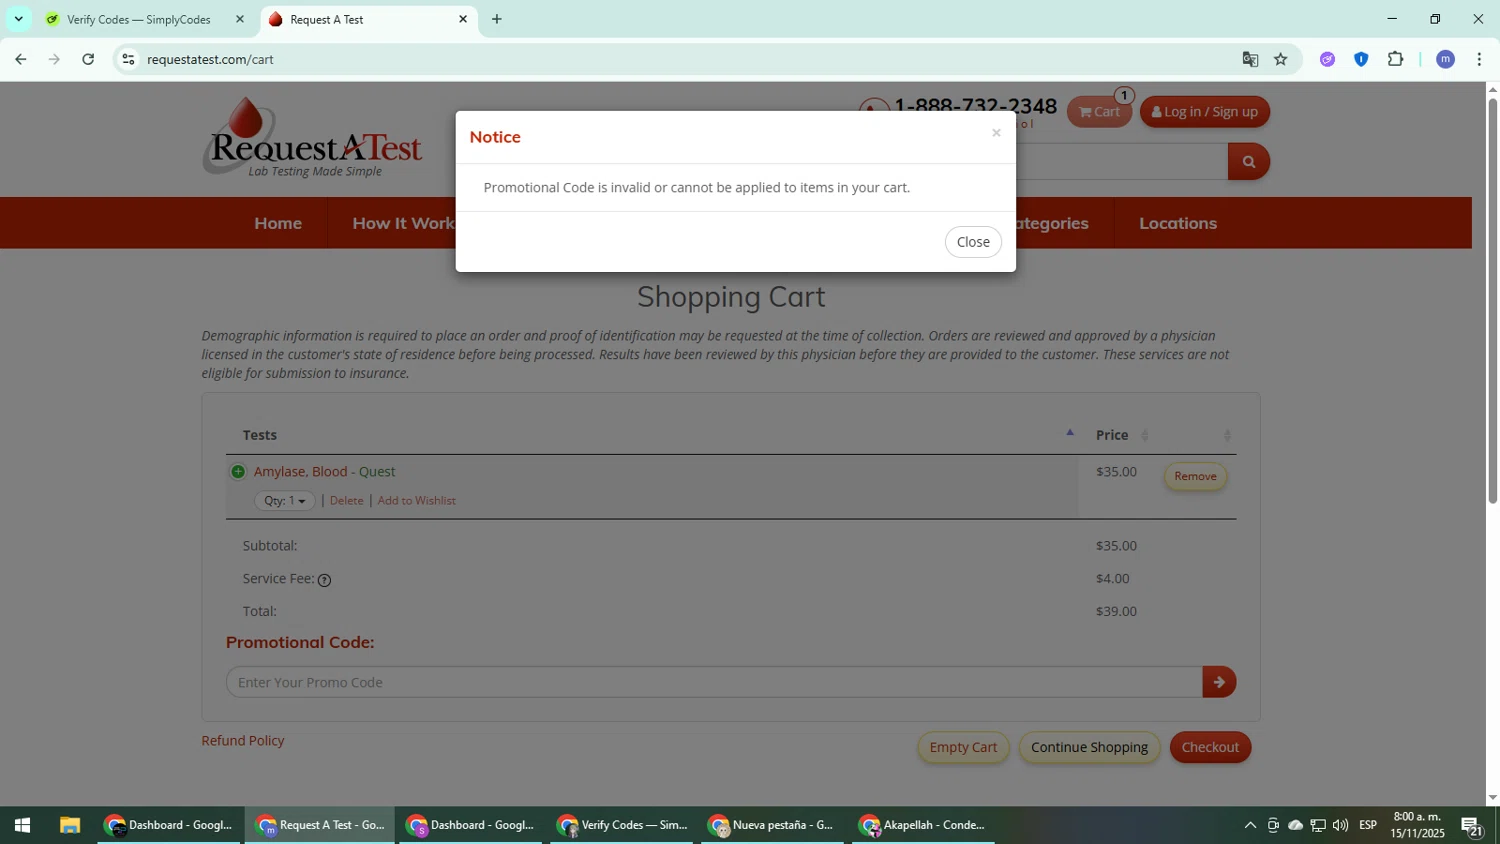Open the Amylase, Blood - Quest link
The image size is (1500, 844).
click(324, 472)
